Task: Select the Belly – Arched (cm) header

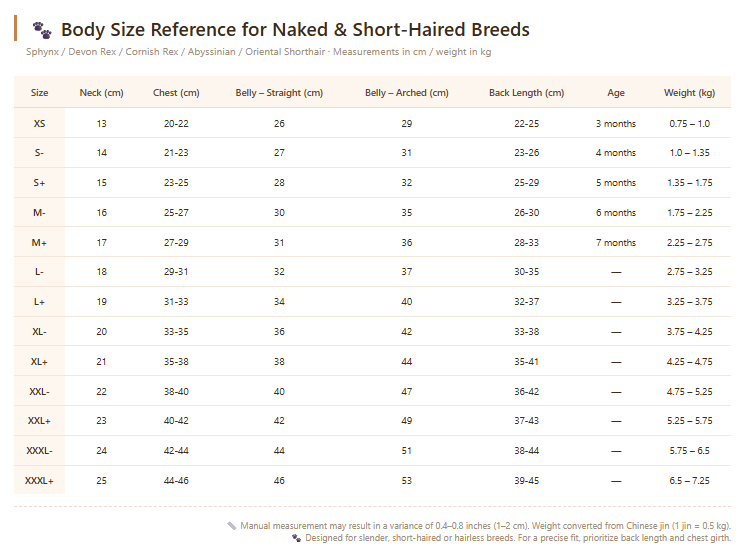Action: [x=407, y=93]
